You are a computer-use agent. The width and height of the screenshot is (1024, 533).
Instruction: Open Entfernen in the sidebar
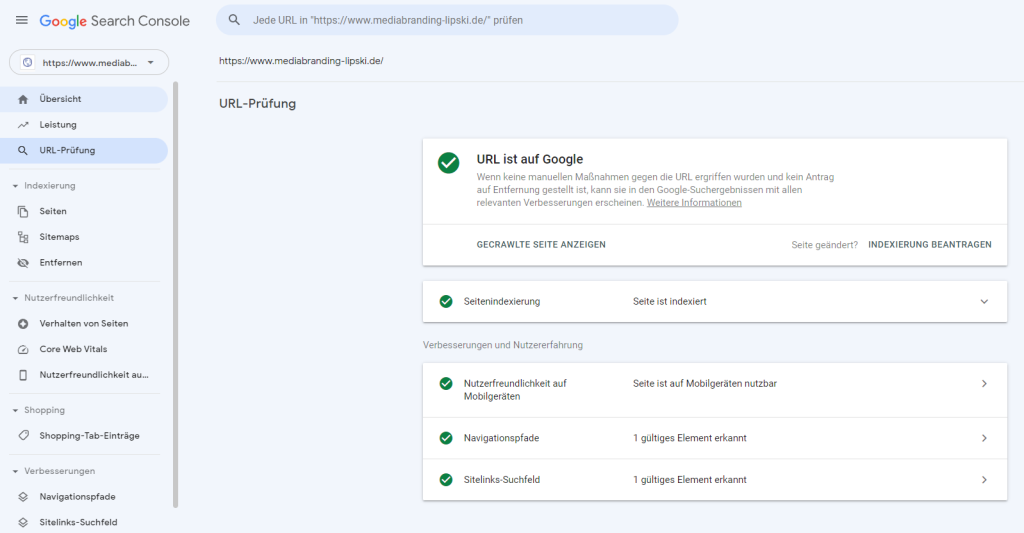coord(84,263)
